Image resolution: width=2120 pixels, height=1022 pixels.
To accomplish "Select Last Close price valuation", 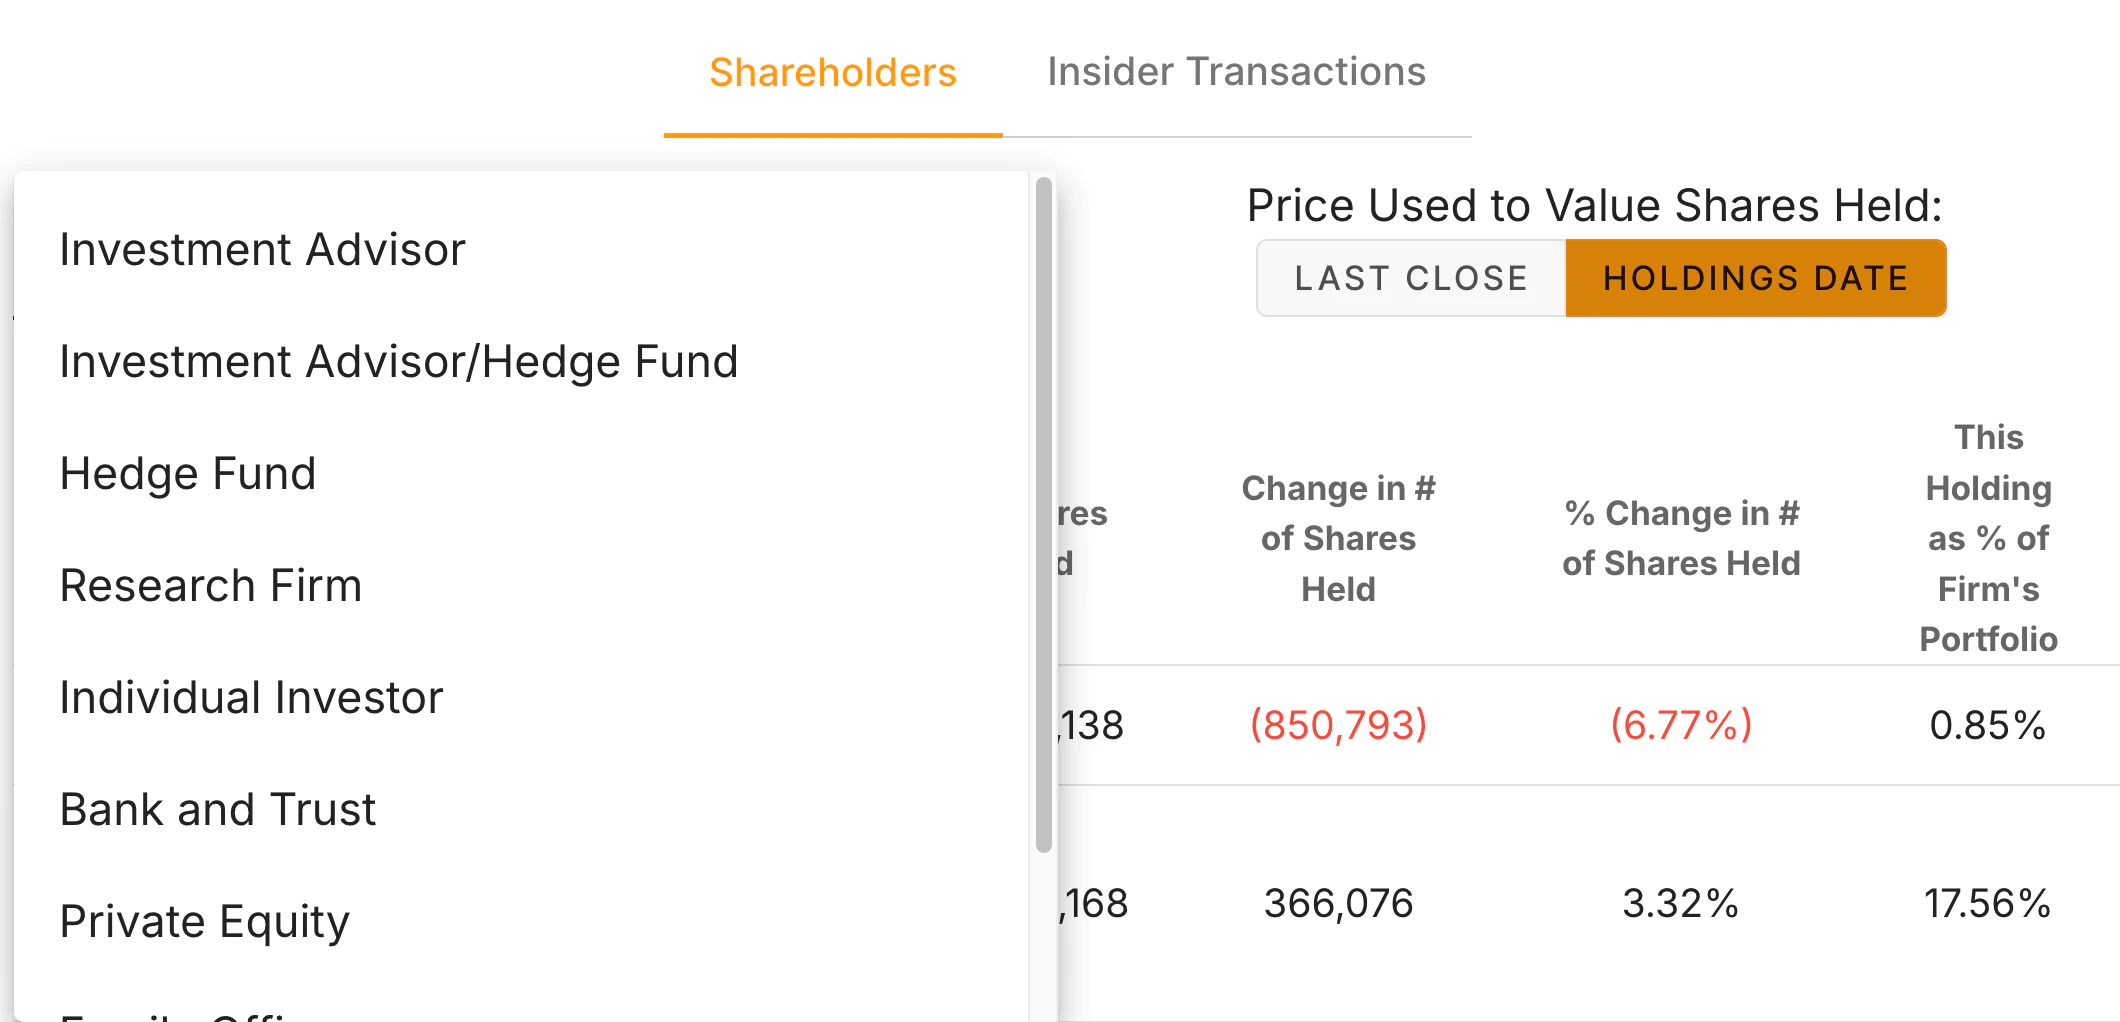I will point(1411,278).
